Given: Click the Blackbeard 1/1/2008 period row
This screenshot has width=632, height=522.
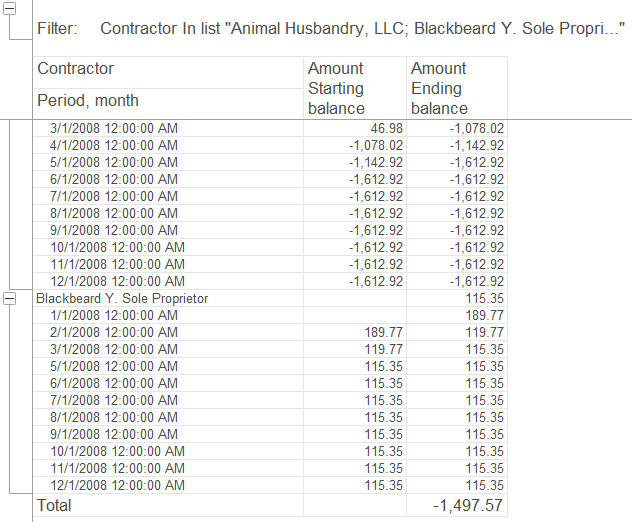Looking at the screenshot, I should tap(270, 315).
